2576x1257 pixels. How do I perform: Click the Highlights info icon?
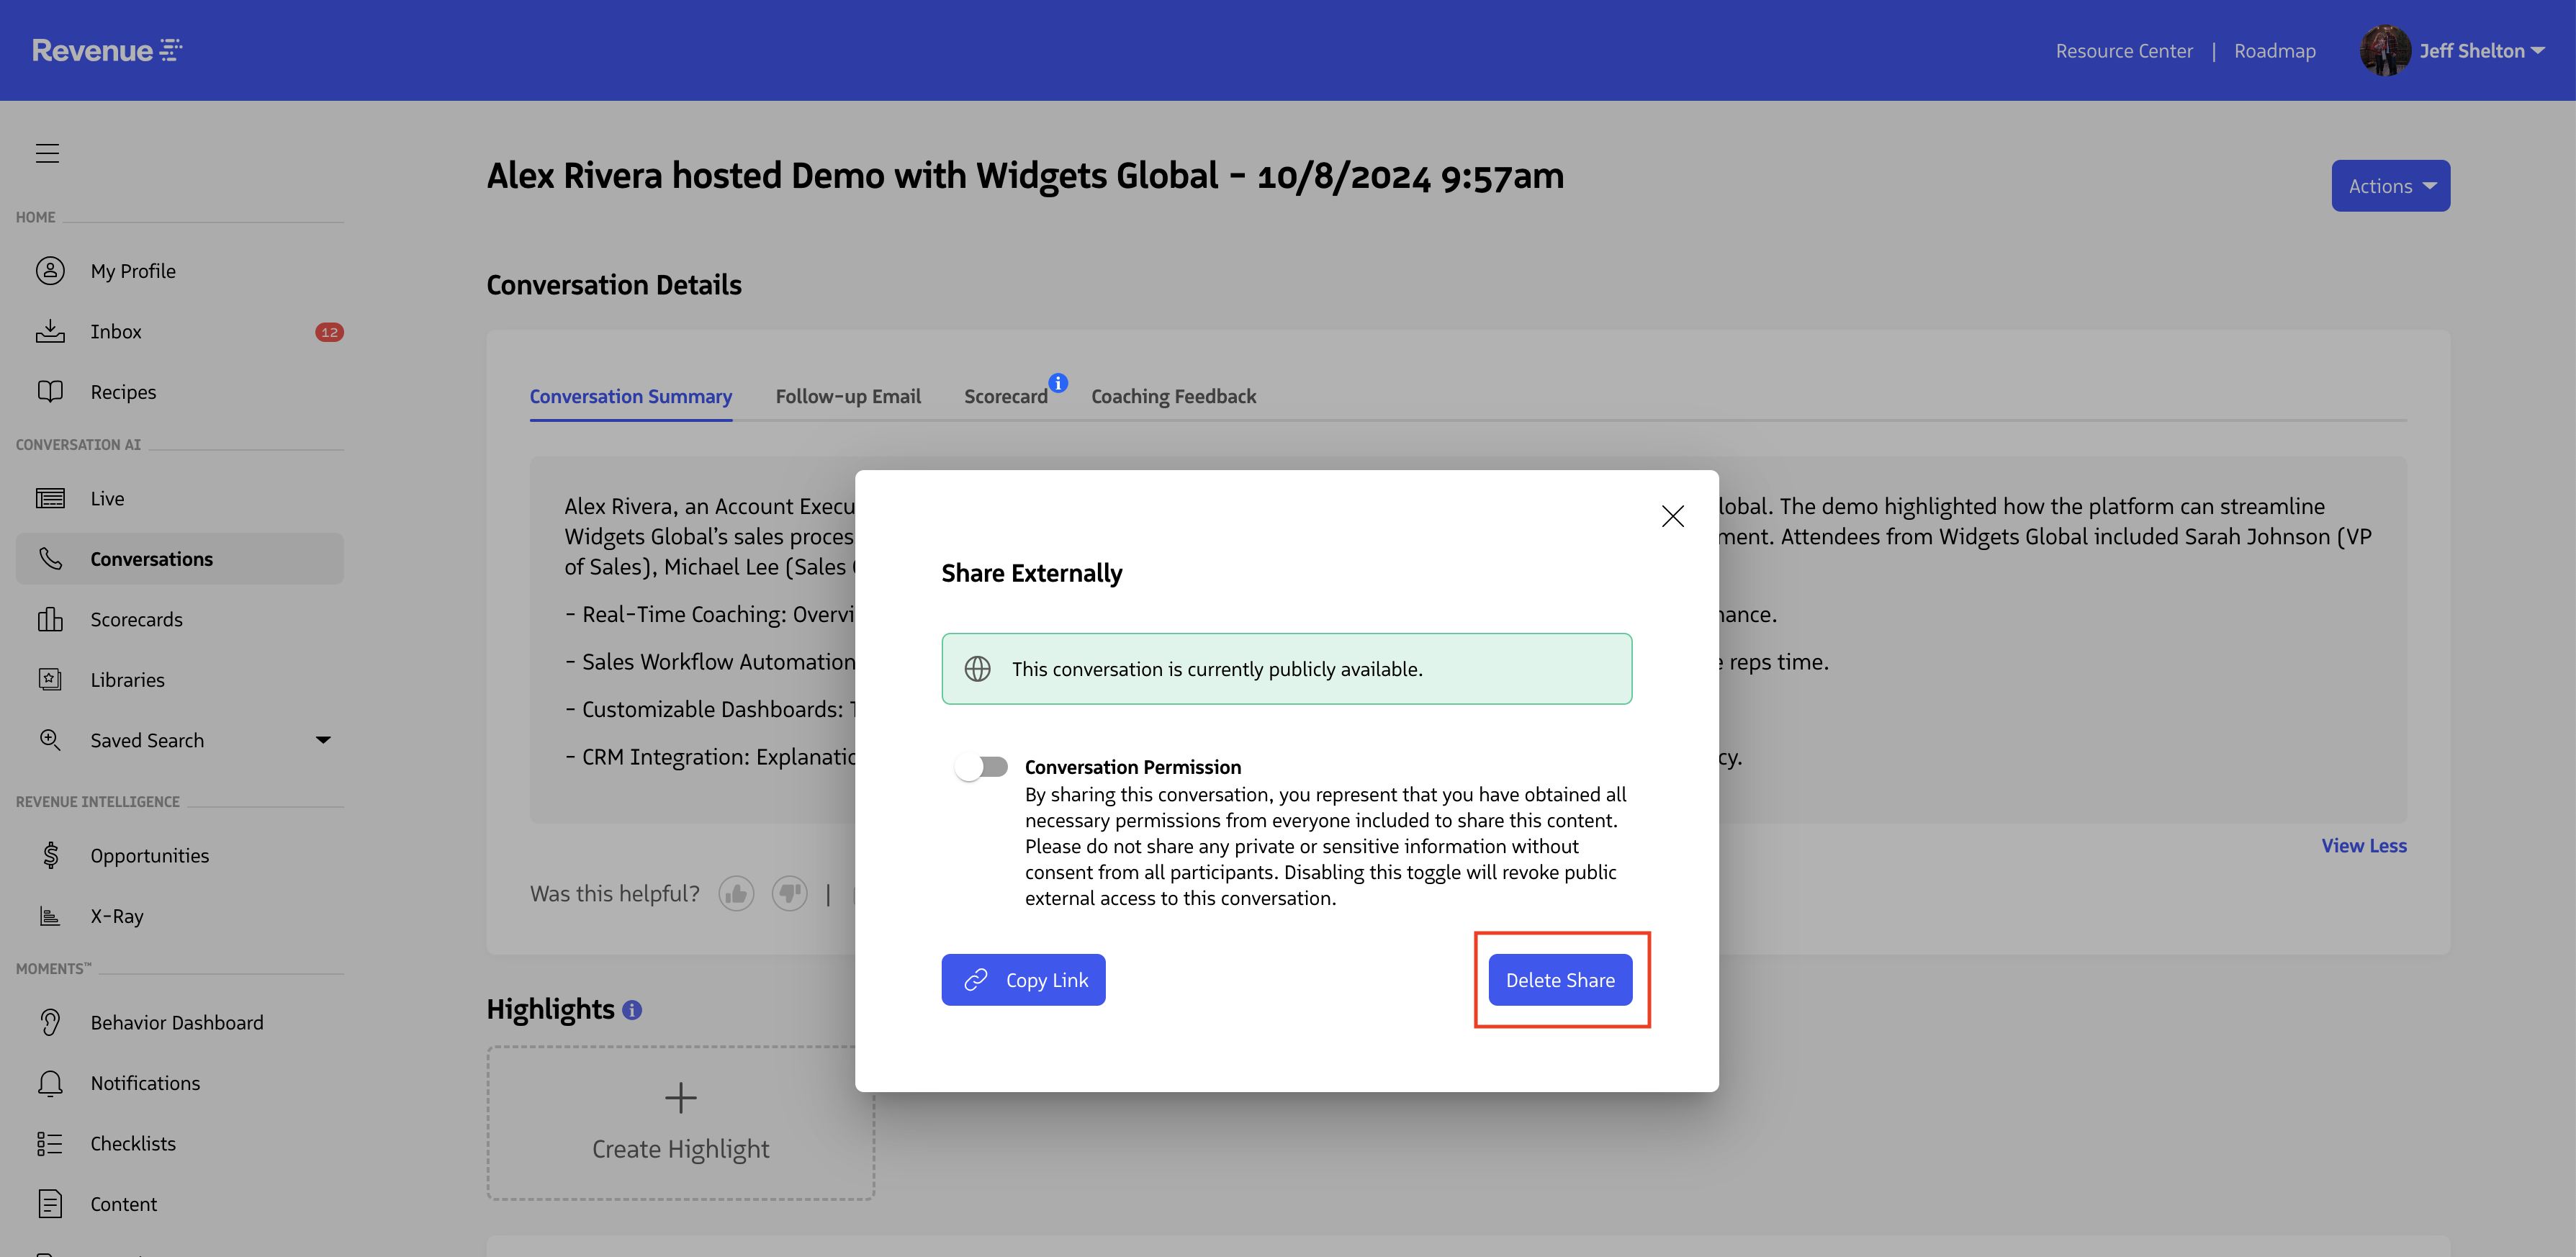pyautogui.click(x=632, y=1010)
